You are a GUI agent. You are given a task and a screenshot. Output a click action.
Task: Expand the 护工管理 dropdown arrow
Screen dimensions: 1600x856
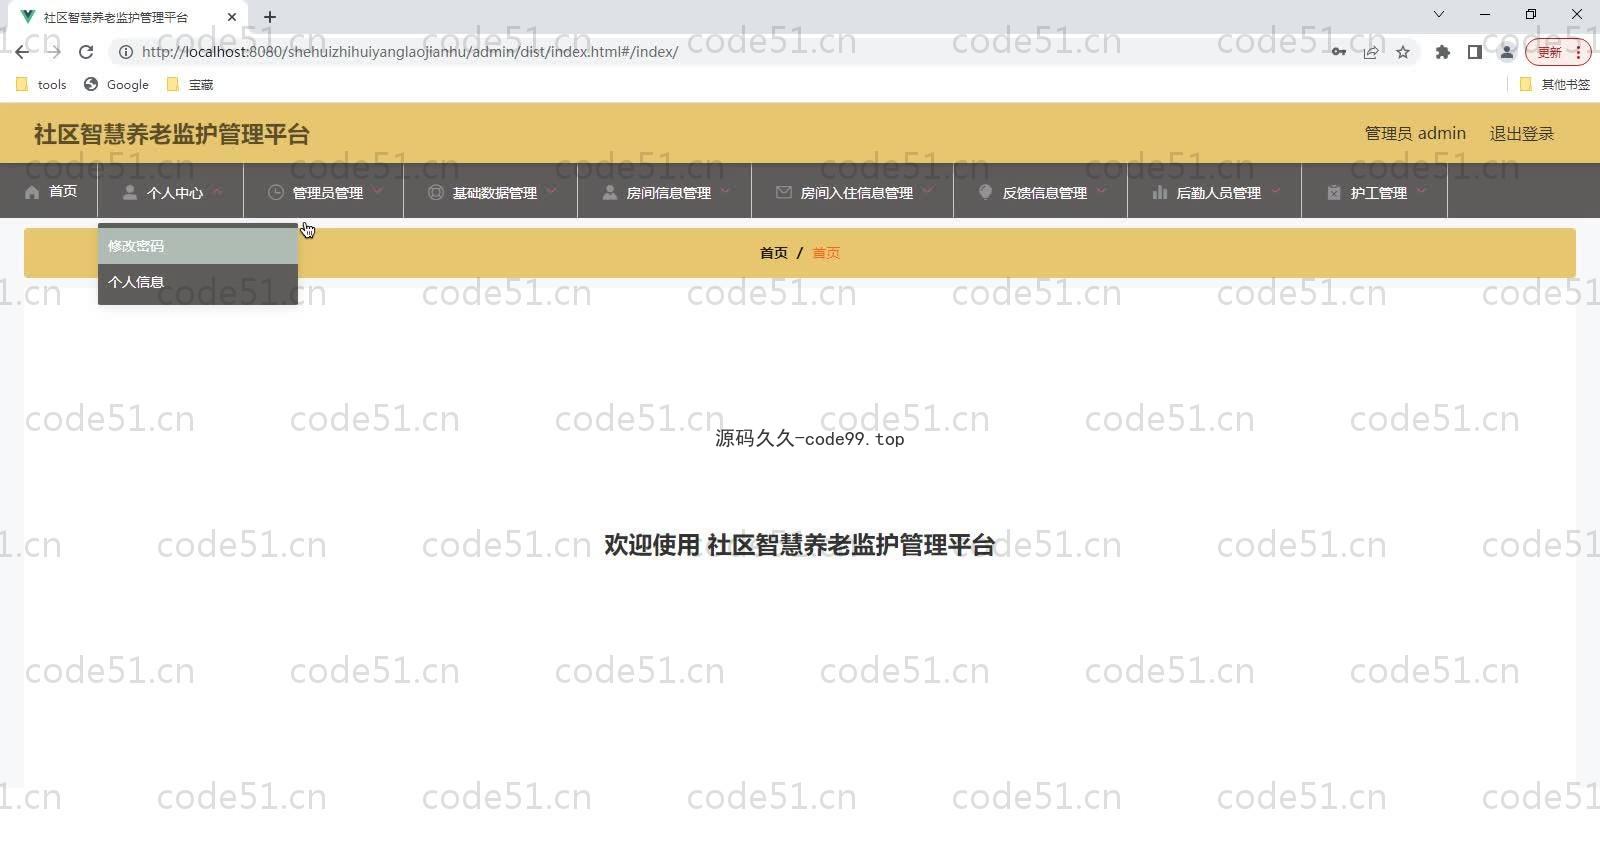point(1421,191)
